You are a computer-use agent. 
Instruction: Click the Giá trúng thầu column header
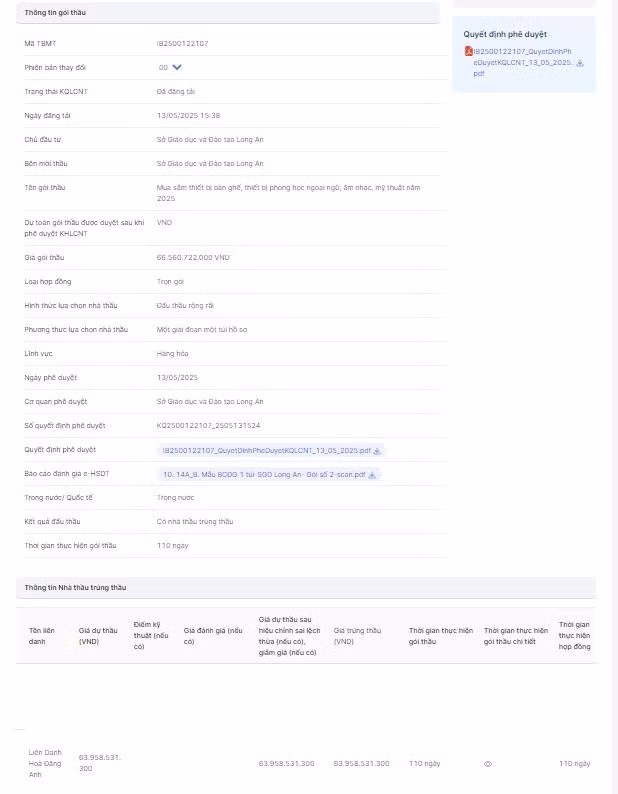tap(357, 635)
